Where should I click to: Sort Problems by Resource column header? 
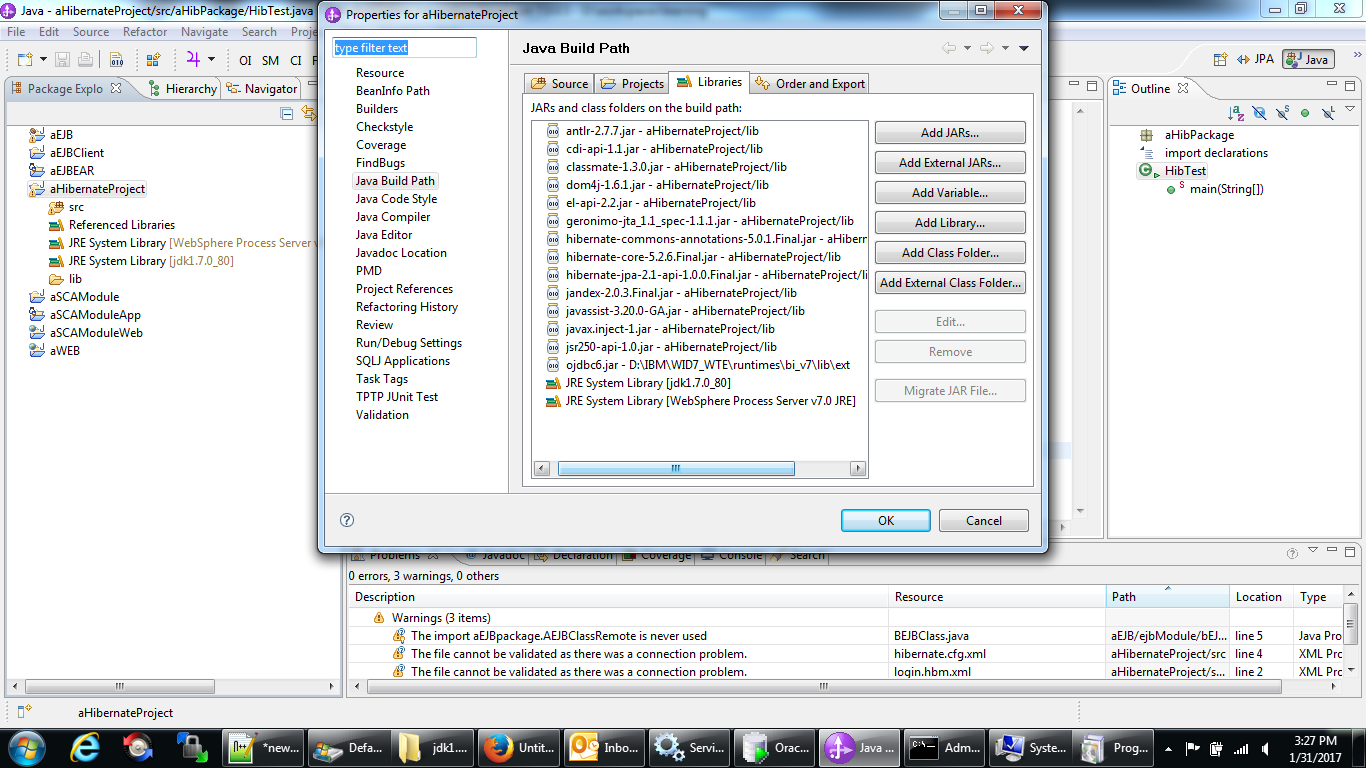[x=997, y=597]
